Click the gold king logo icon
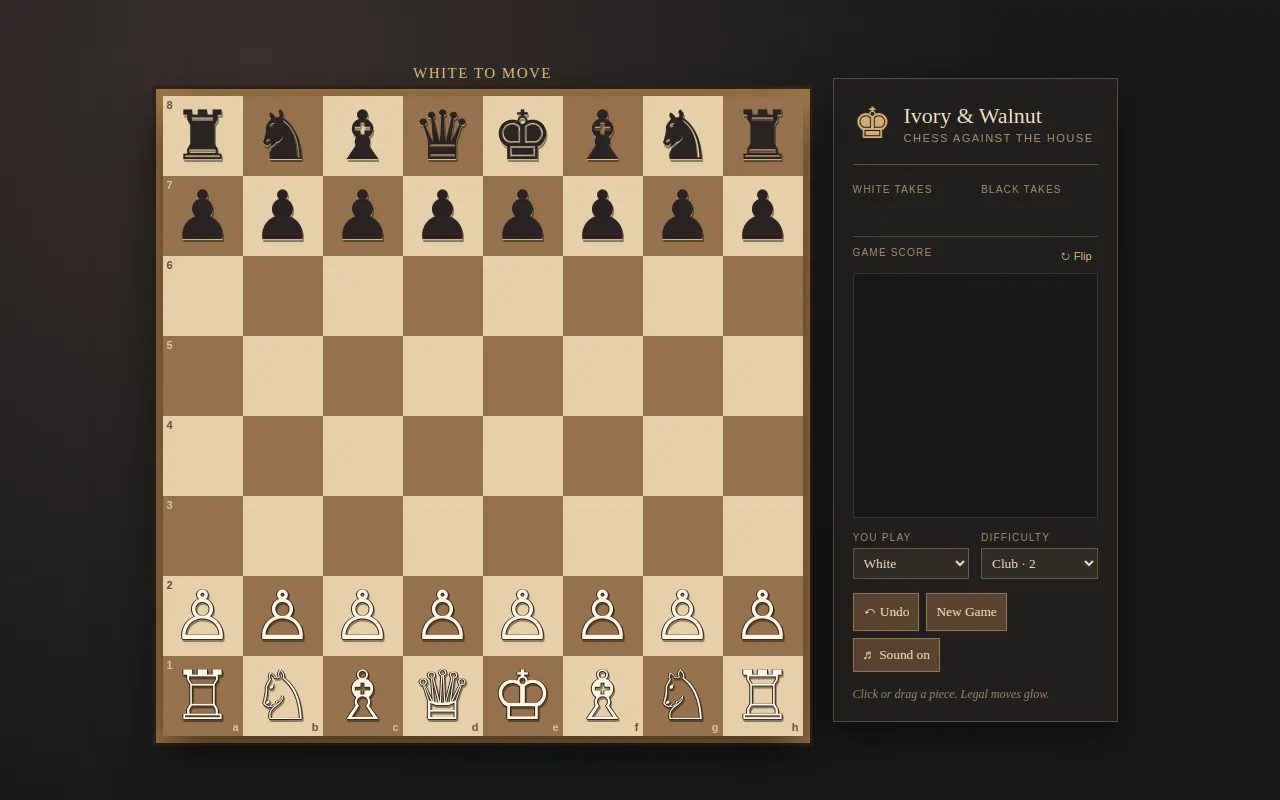The height and width of the screenshot is (800, 1280). pyautogui.click(x=872, y=123)
